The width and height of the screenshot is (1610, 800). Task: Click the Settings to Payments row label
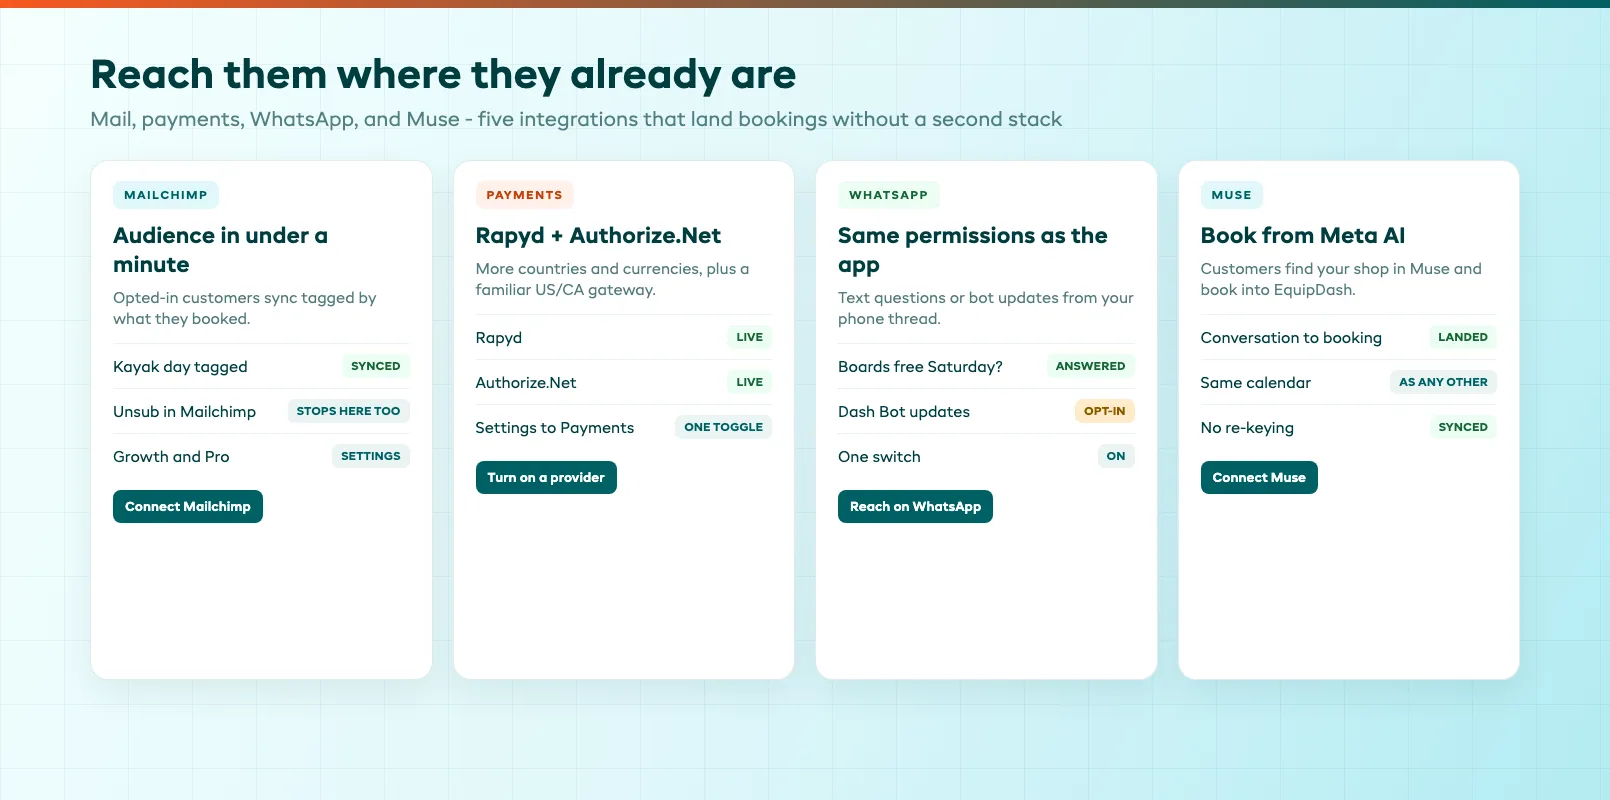coord(555,428)
